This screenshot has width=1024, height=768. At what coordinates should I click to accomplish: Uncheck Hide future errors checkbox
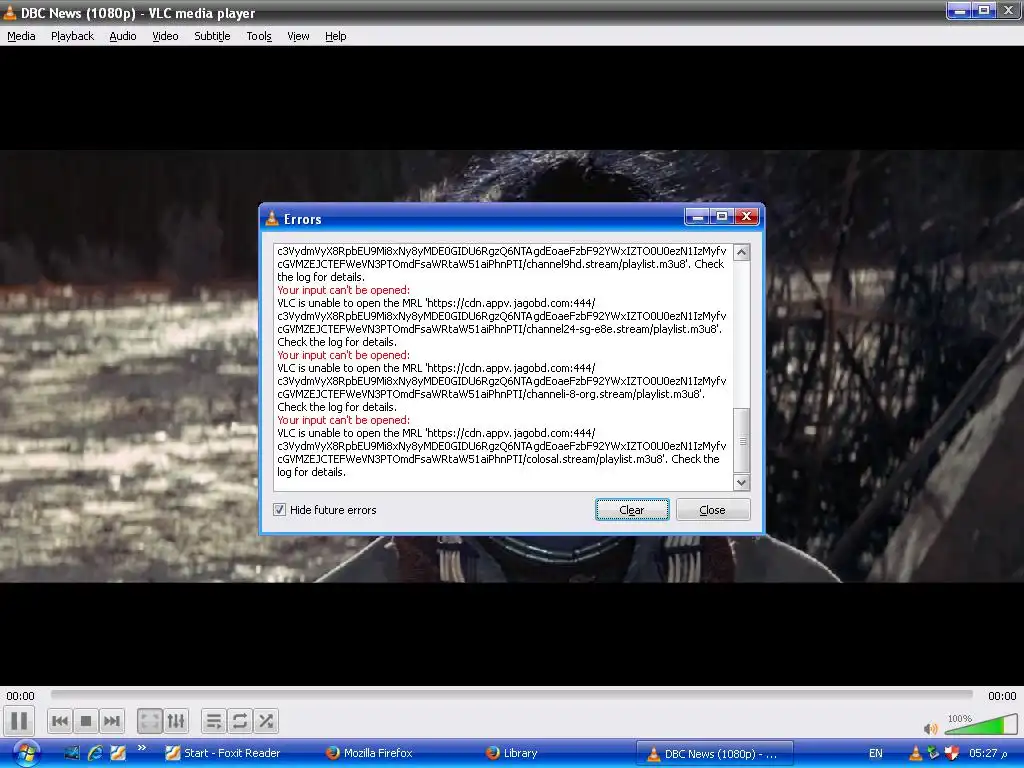tap(280, 509)
